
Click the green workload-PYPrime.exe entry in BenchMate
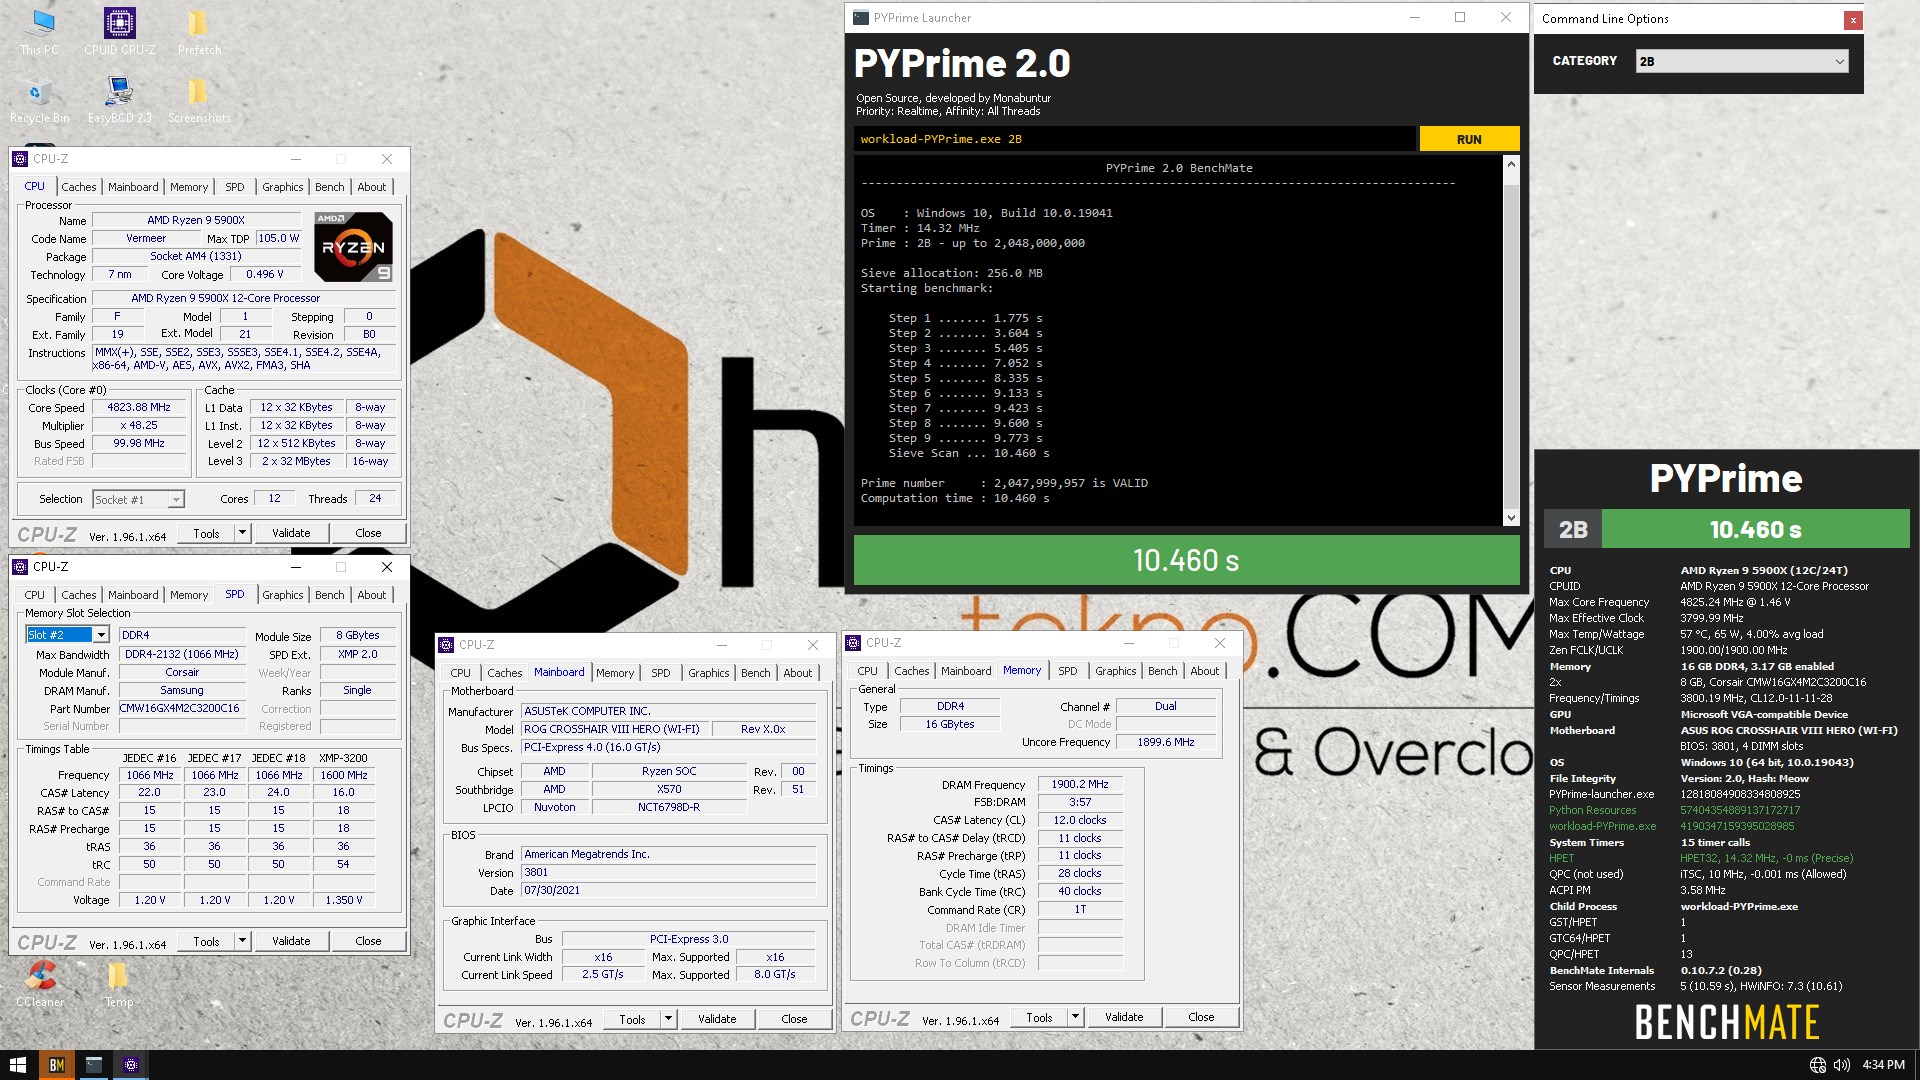(x=1602, y=826)
